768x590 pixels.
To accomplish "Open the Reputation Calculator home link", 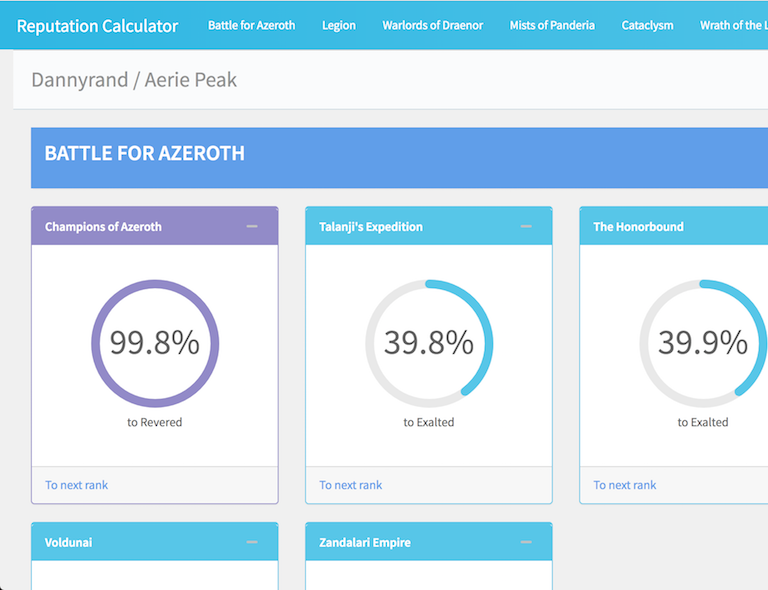I will tap(97, 25).
